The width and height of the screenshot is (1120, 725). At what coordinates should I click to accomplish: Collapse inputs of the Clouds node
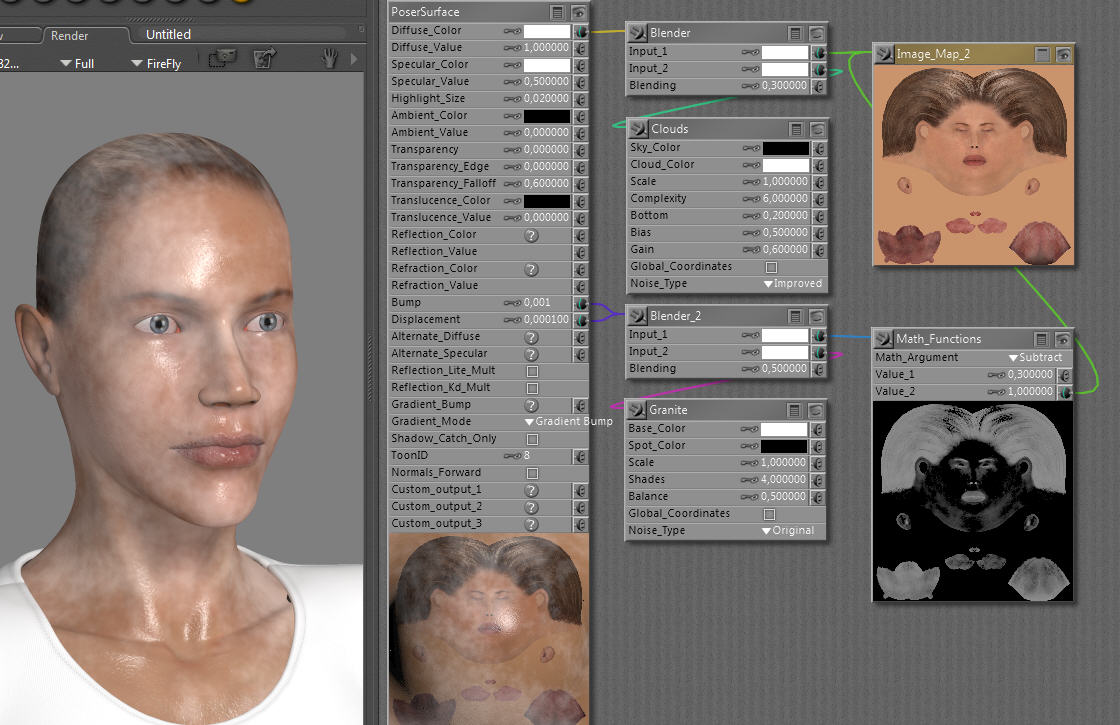tap(796, 129)
